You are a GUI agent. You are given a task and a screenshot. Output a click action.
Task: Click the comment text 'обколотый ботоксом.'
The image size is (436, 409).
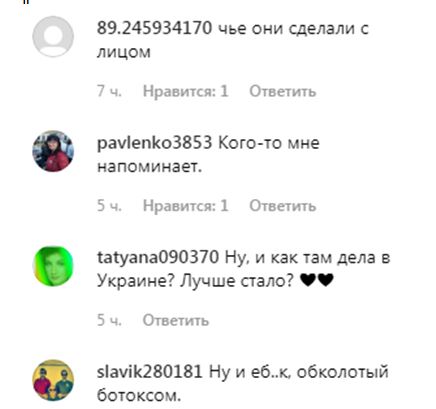(x=243, y=384)
